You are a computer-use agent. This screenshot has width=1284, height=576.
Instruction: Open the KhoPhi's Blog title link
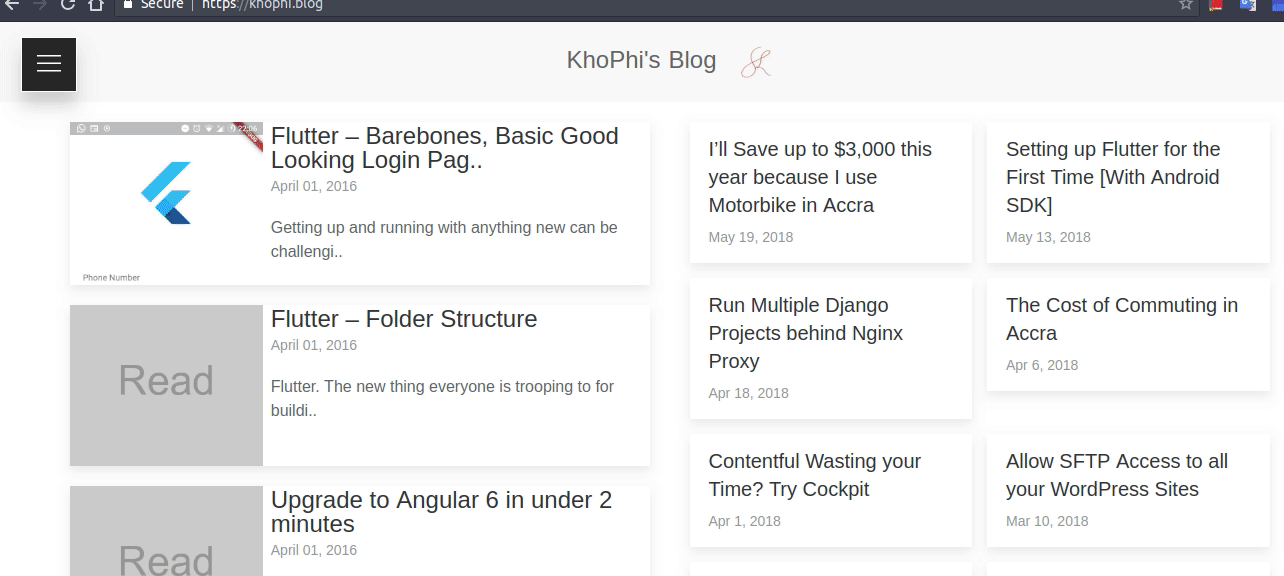641,61
